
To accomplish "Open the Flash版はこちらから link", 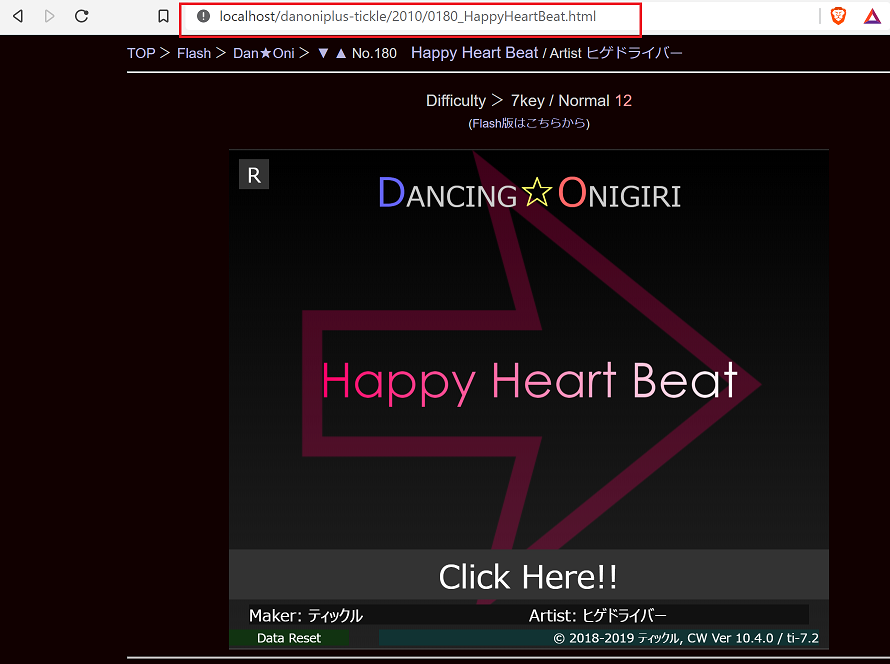I will click(x=529, y=123).
